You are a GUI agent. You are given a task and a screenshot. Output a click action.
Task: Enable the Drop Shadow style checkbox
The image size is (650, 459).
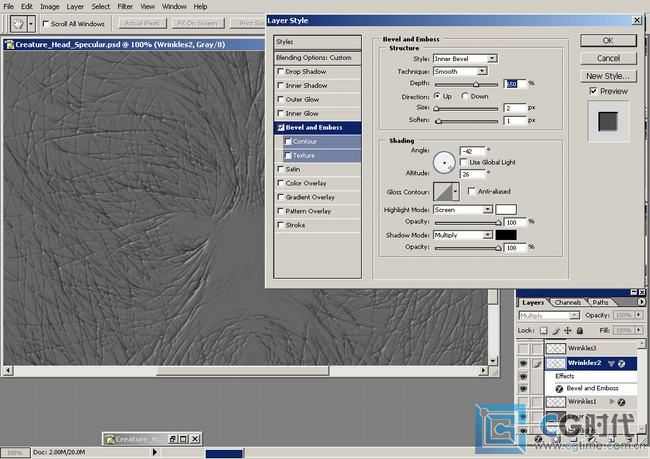click(281, 71)
